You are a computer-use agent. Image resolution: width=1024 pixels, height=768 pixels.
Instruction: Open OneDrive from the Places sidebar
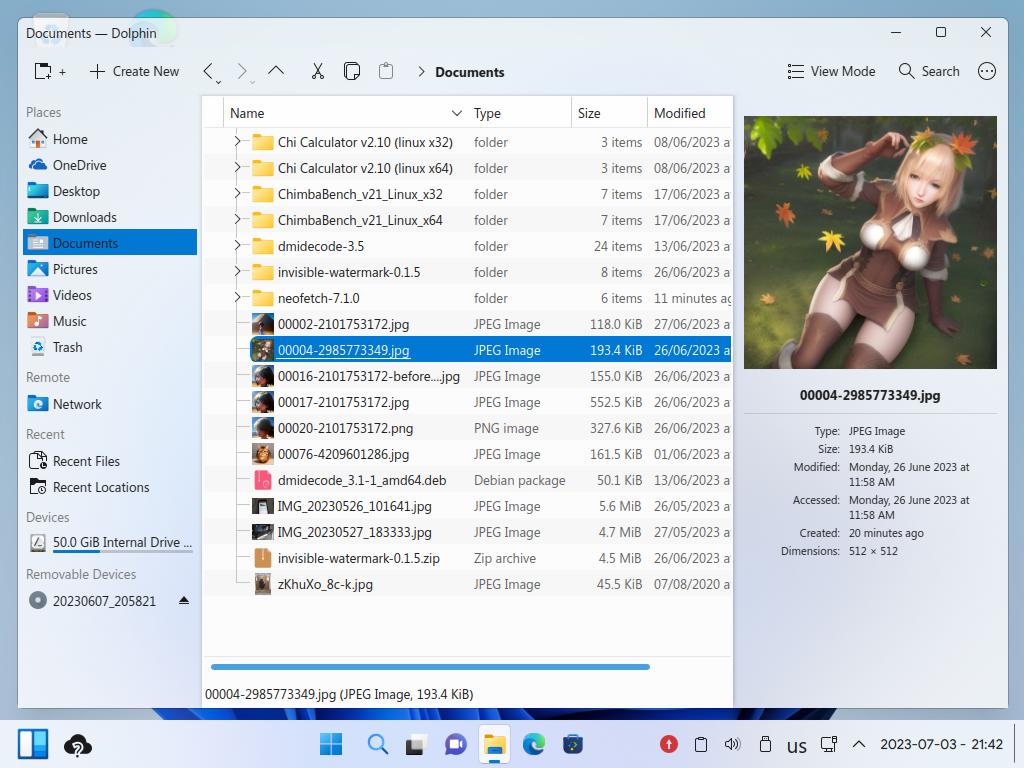tap(79, 165)
